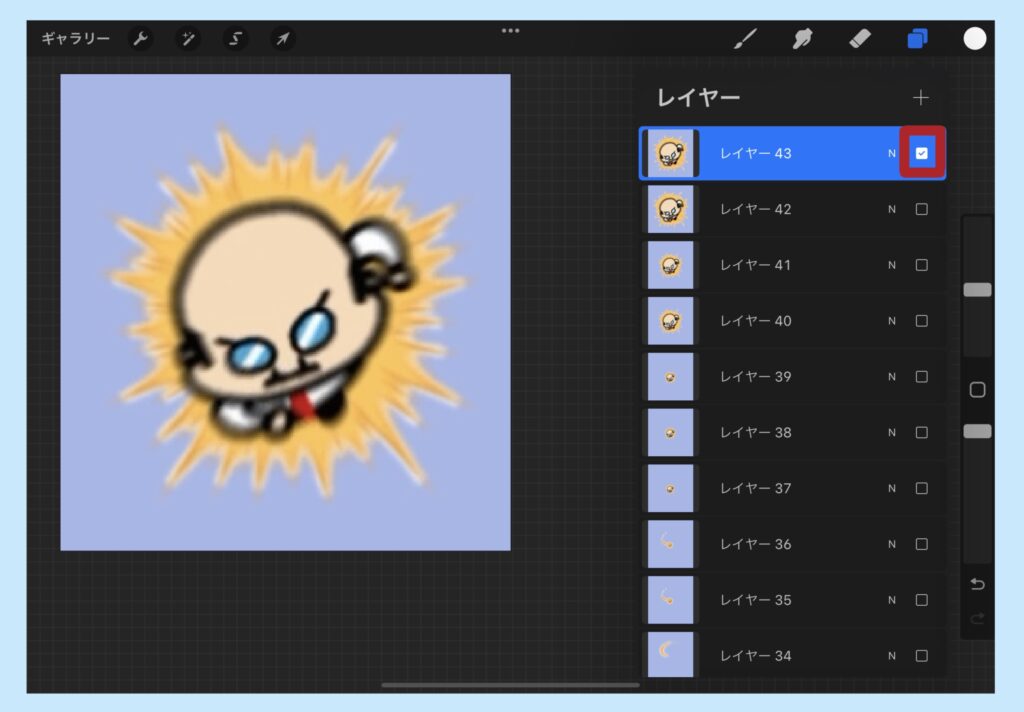The image size is (1024, 712).
Task: Click the レイヤー 34 layer name
Action: click(756, 656)
